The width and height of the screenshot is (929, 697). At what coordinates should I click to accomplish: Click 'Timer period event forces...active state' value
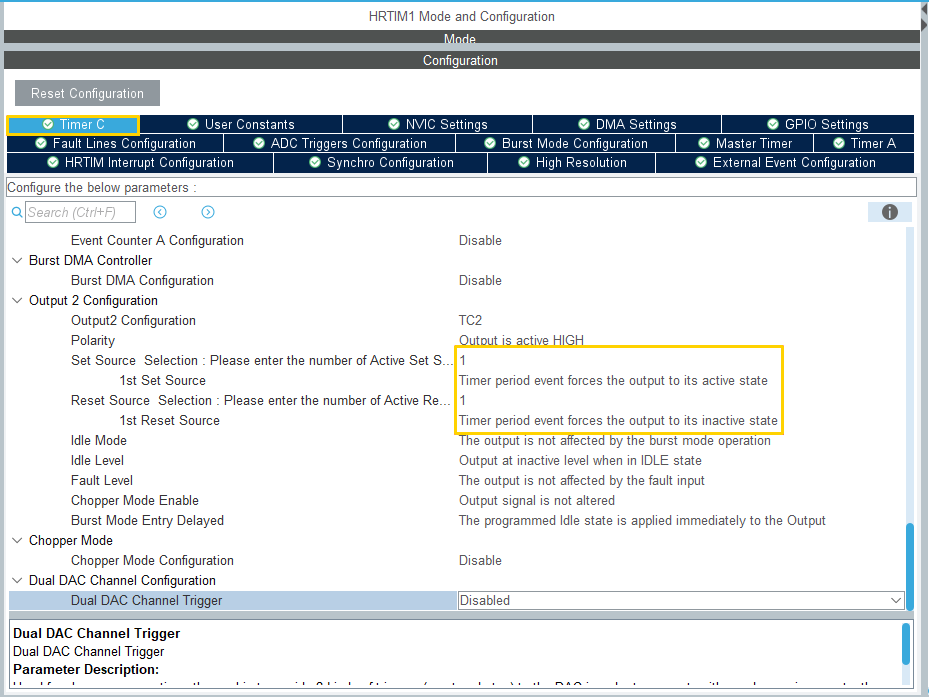tap(613, 381)
